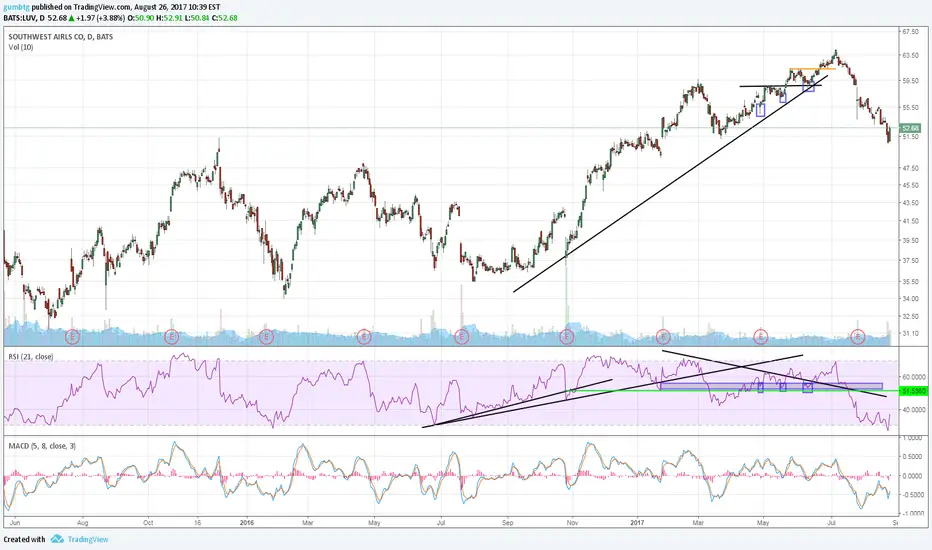Click the 31.10 price axis label
The width and height of the screenshot is (932, 550).
[911, 334]
